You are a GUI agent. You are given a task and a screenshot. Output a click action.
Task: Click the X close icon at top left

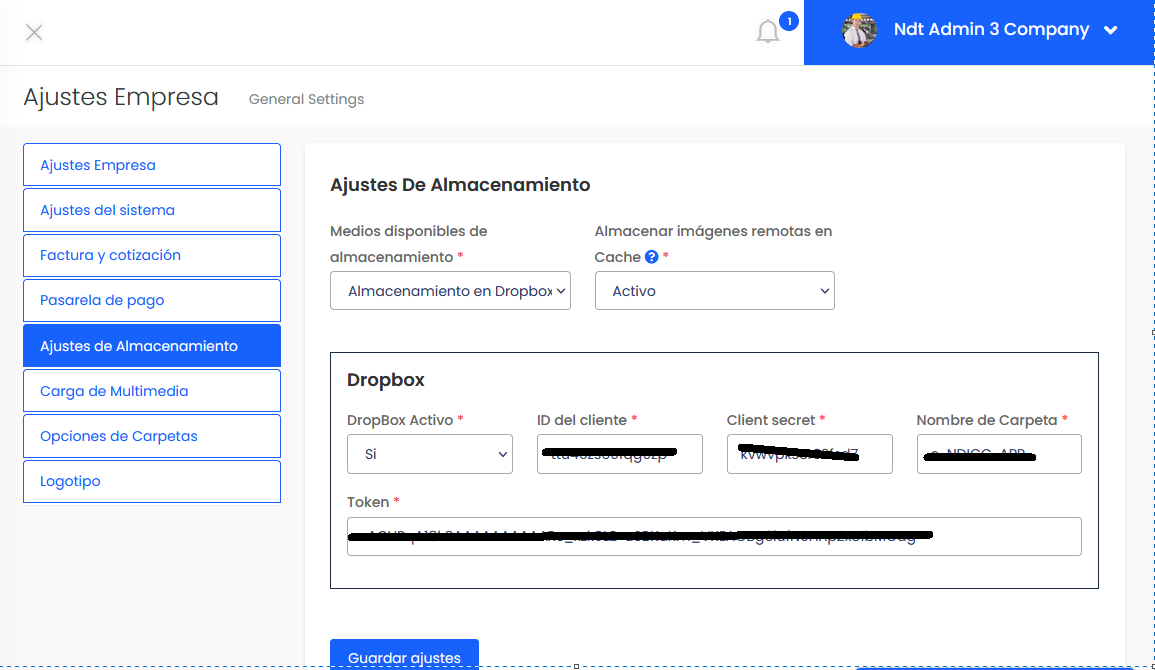click(x=34, y=32)
